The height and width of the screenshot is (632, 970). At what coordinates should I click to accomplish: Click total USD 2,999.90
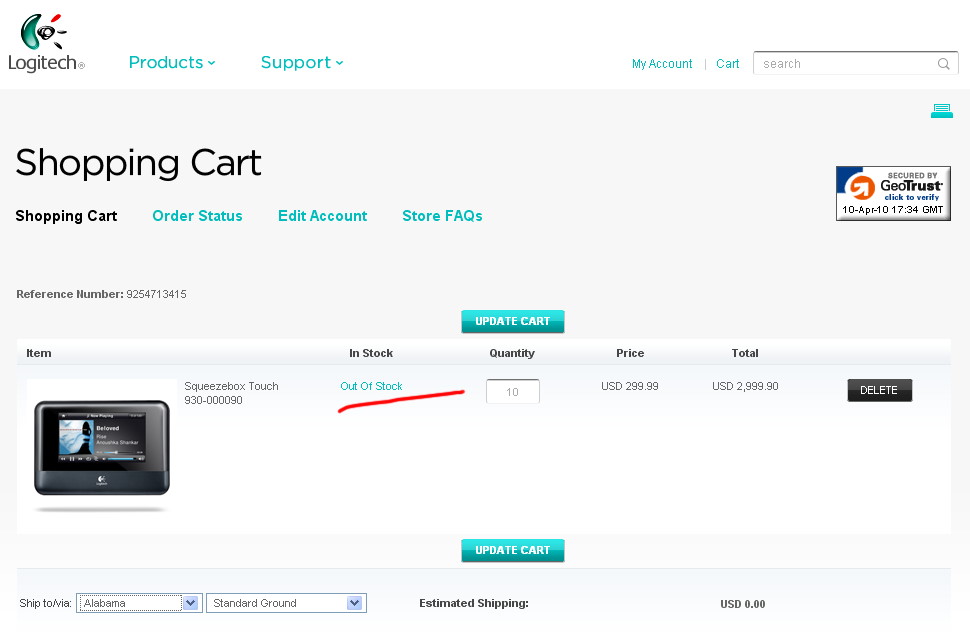coord(745,386)
